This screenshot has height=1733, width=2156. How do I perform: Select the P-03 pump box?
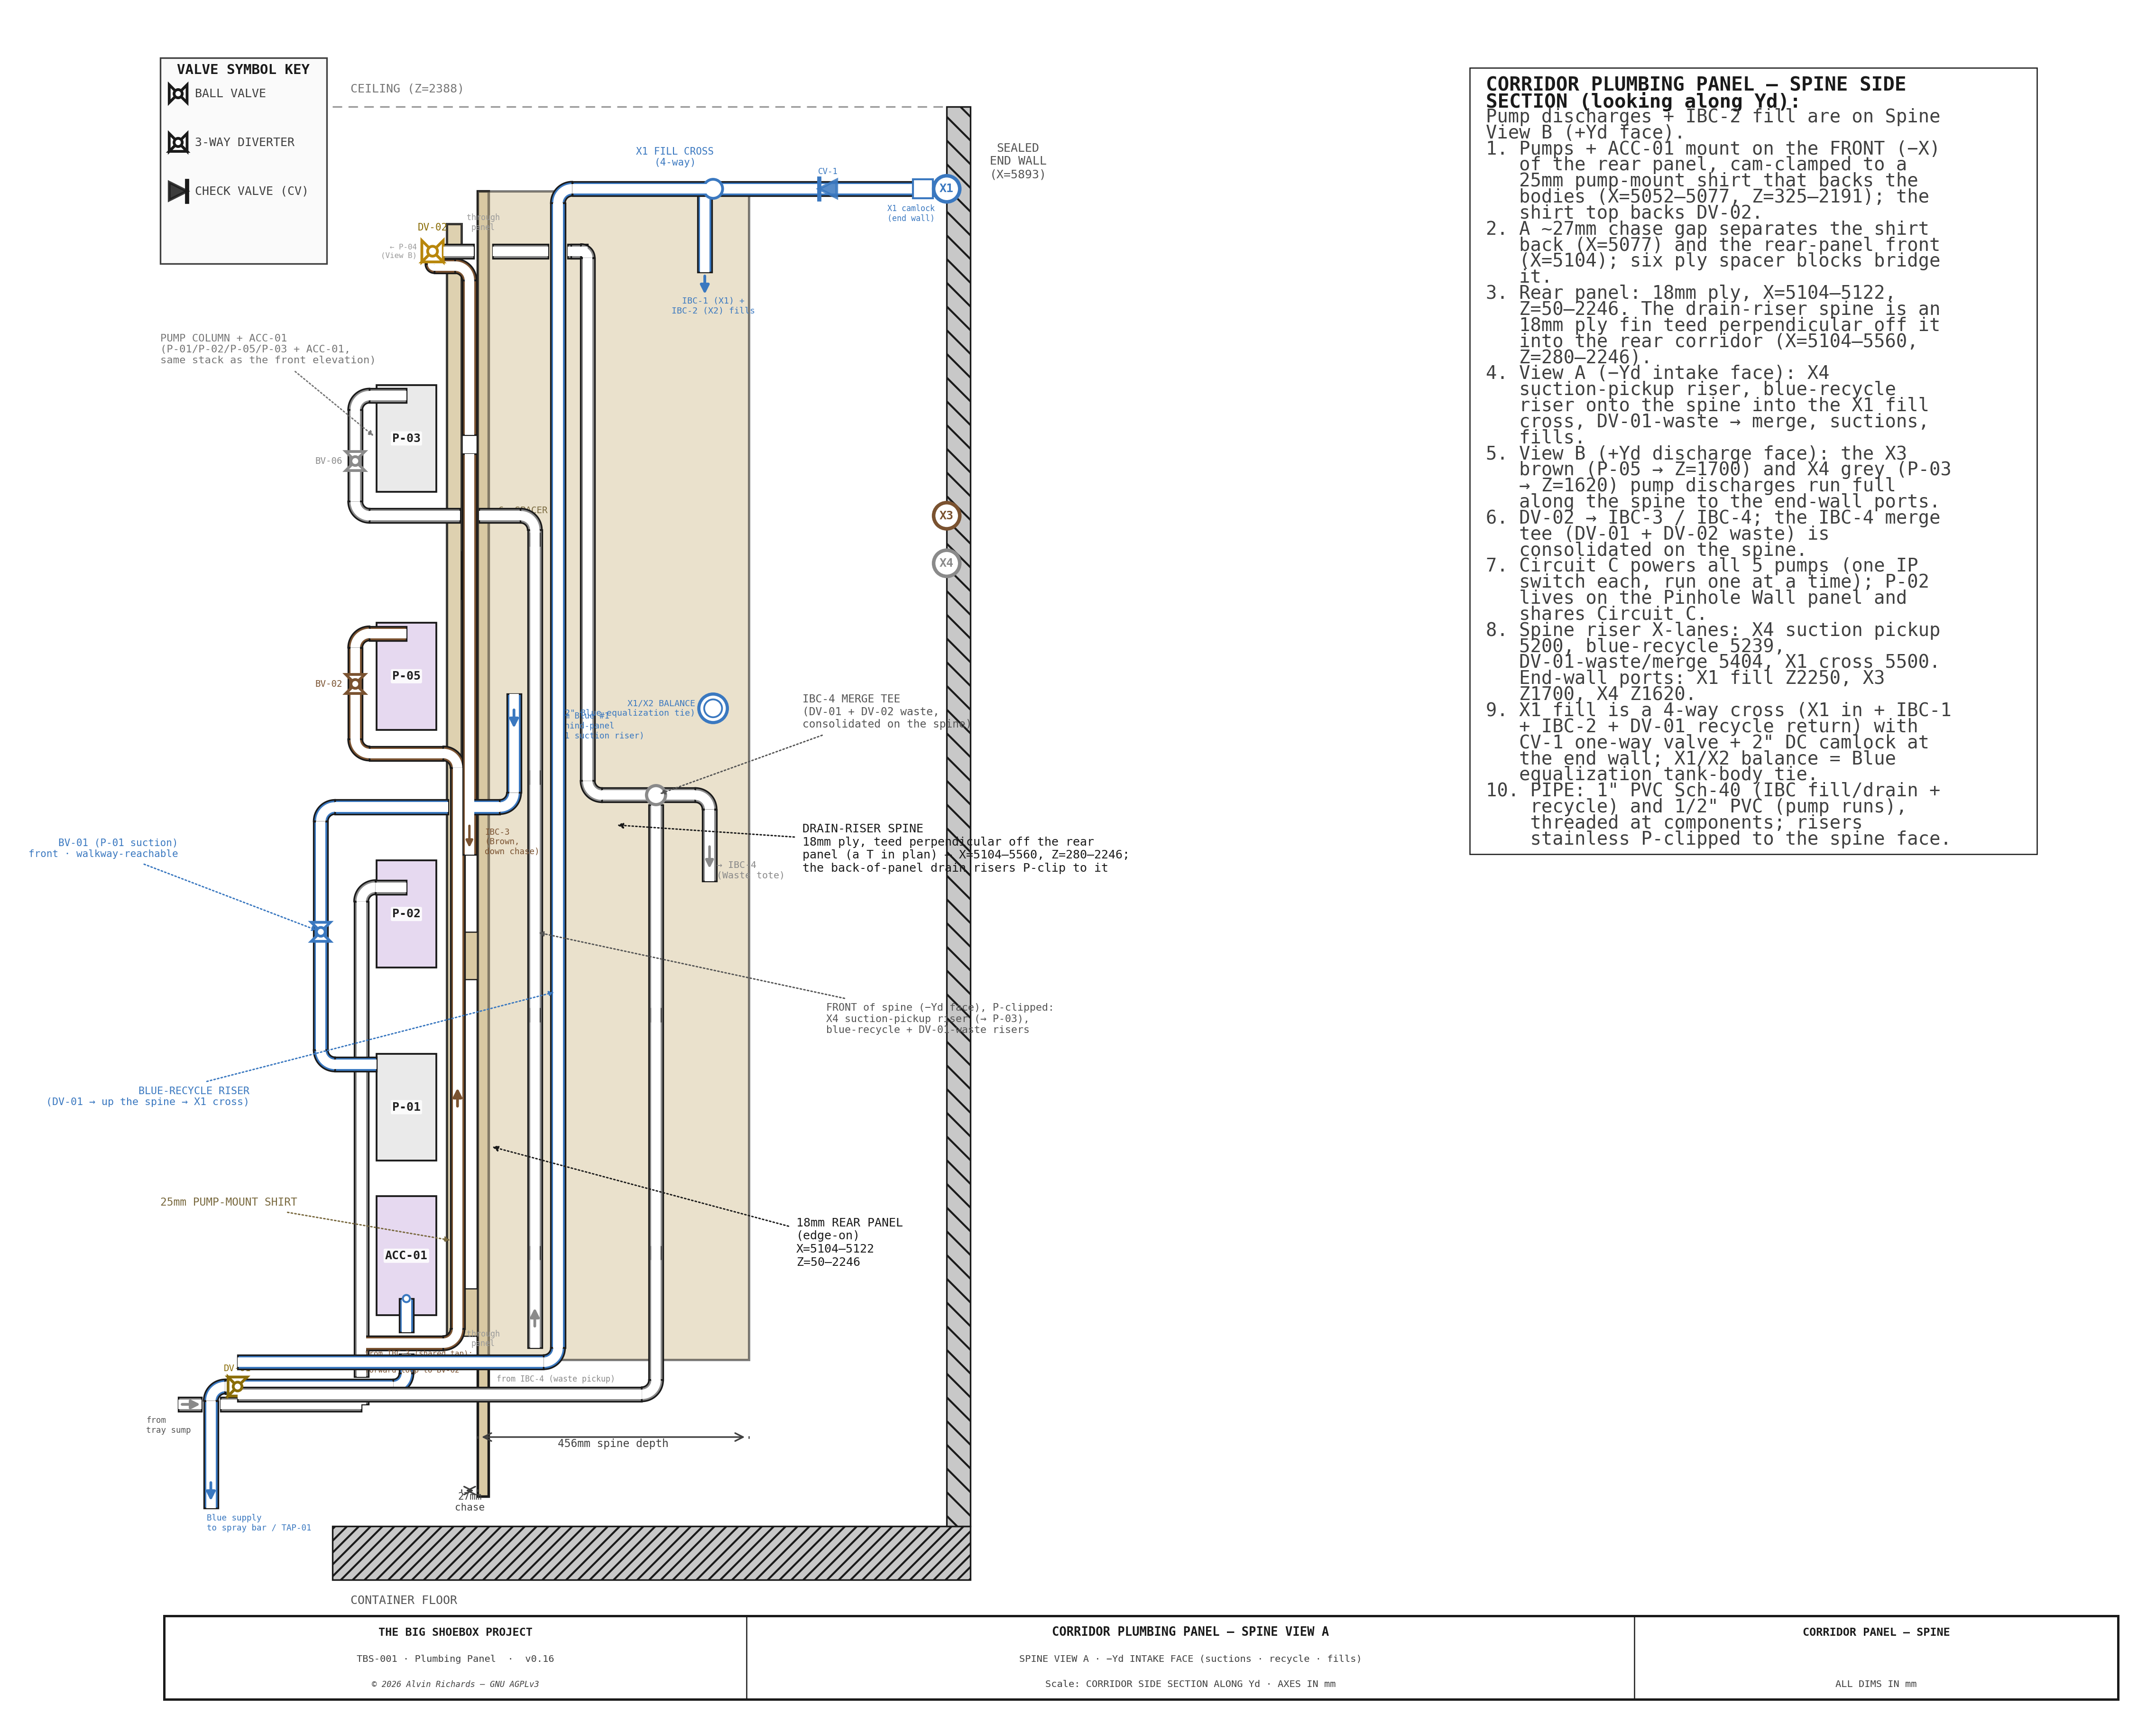[406, 439]
